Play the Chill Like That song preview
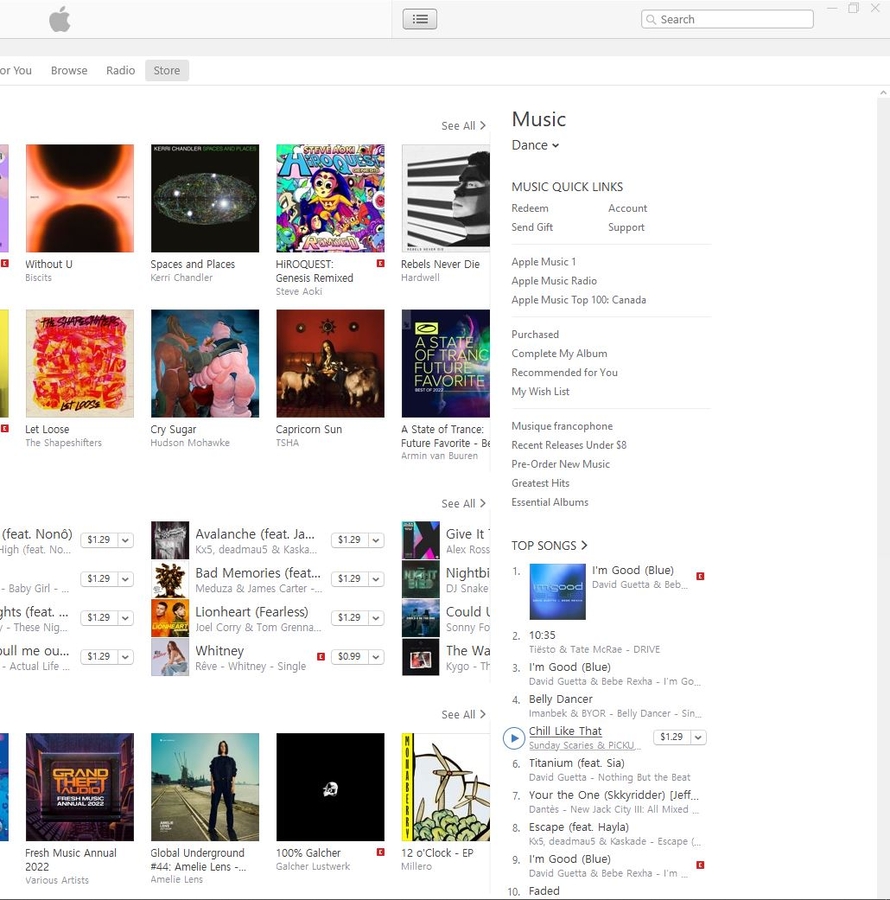Screen dimensions: 890x900 tap(514, 738)
